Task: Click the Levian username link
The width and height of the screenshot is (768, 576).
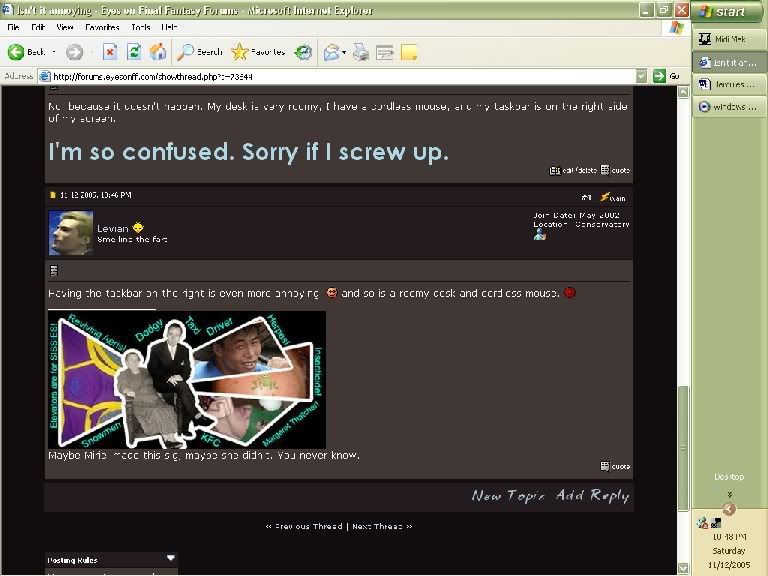Action: pos(113,229)
